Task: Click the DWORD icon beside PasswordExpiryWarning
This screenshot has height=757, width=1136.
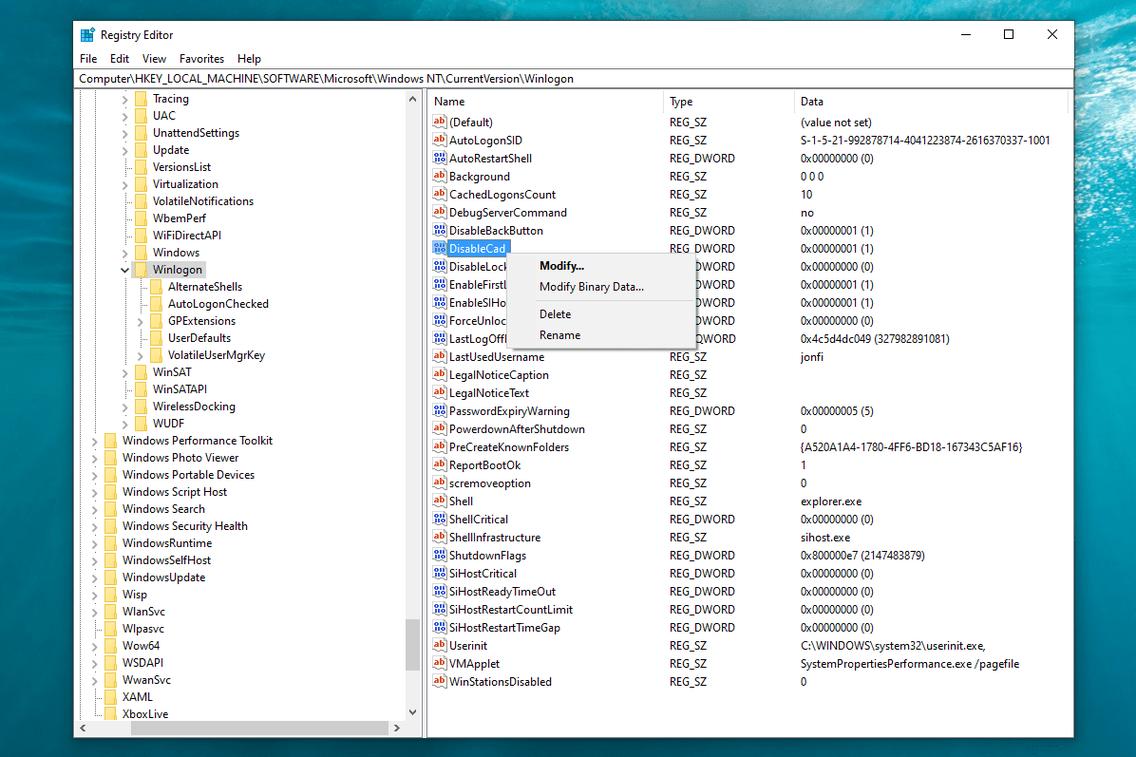Action: pos(439,411)
